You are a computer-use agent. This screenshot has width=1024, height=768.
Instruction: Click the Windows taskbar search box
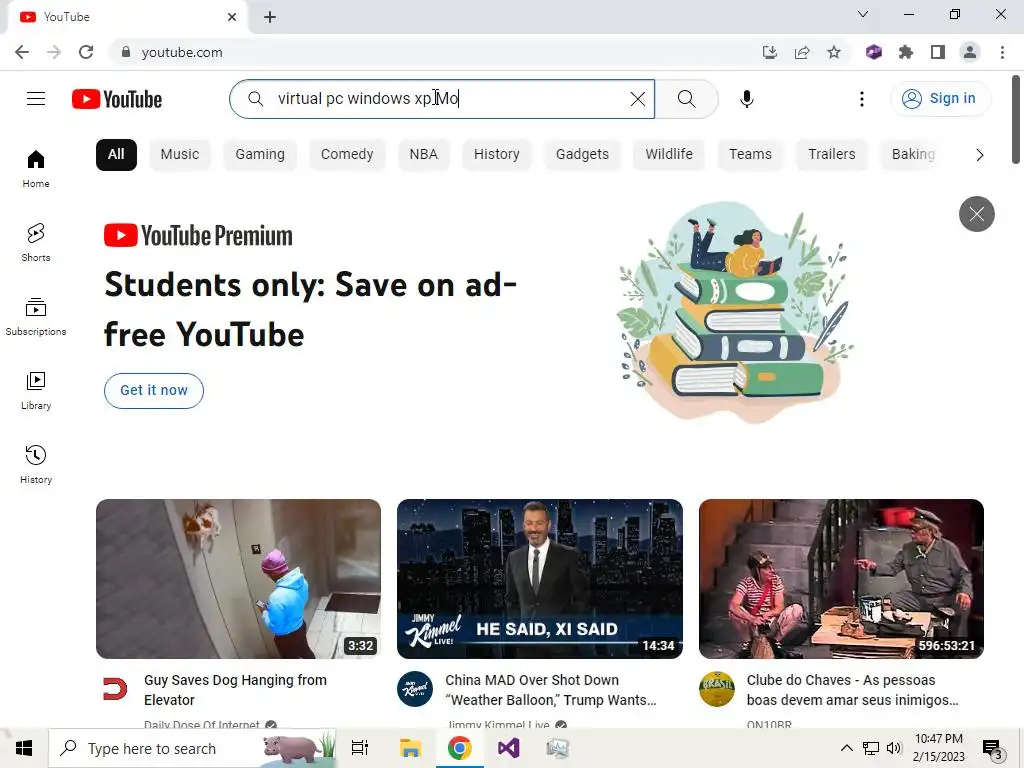[192, 748]
